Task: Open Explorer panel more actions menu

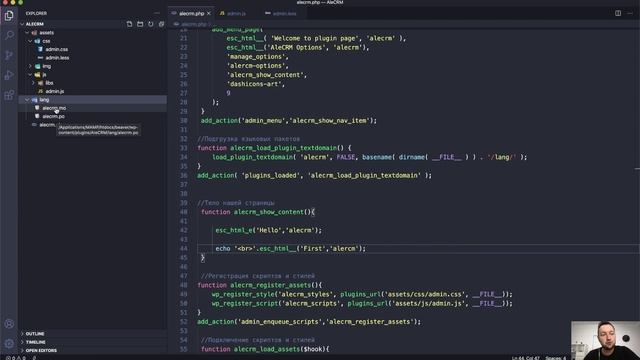Action: [x=157, y=13]
